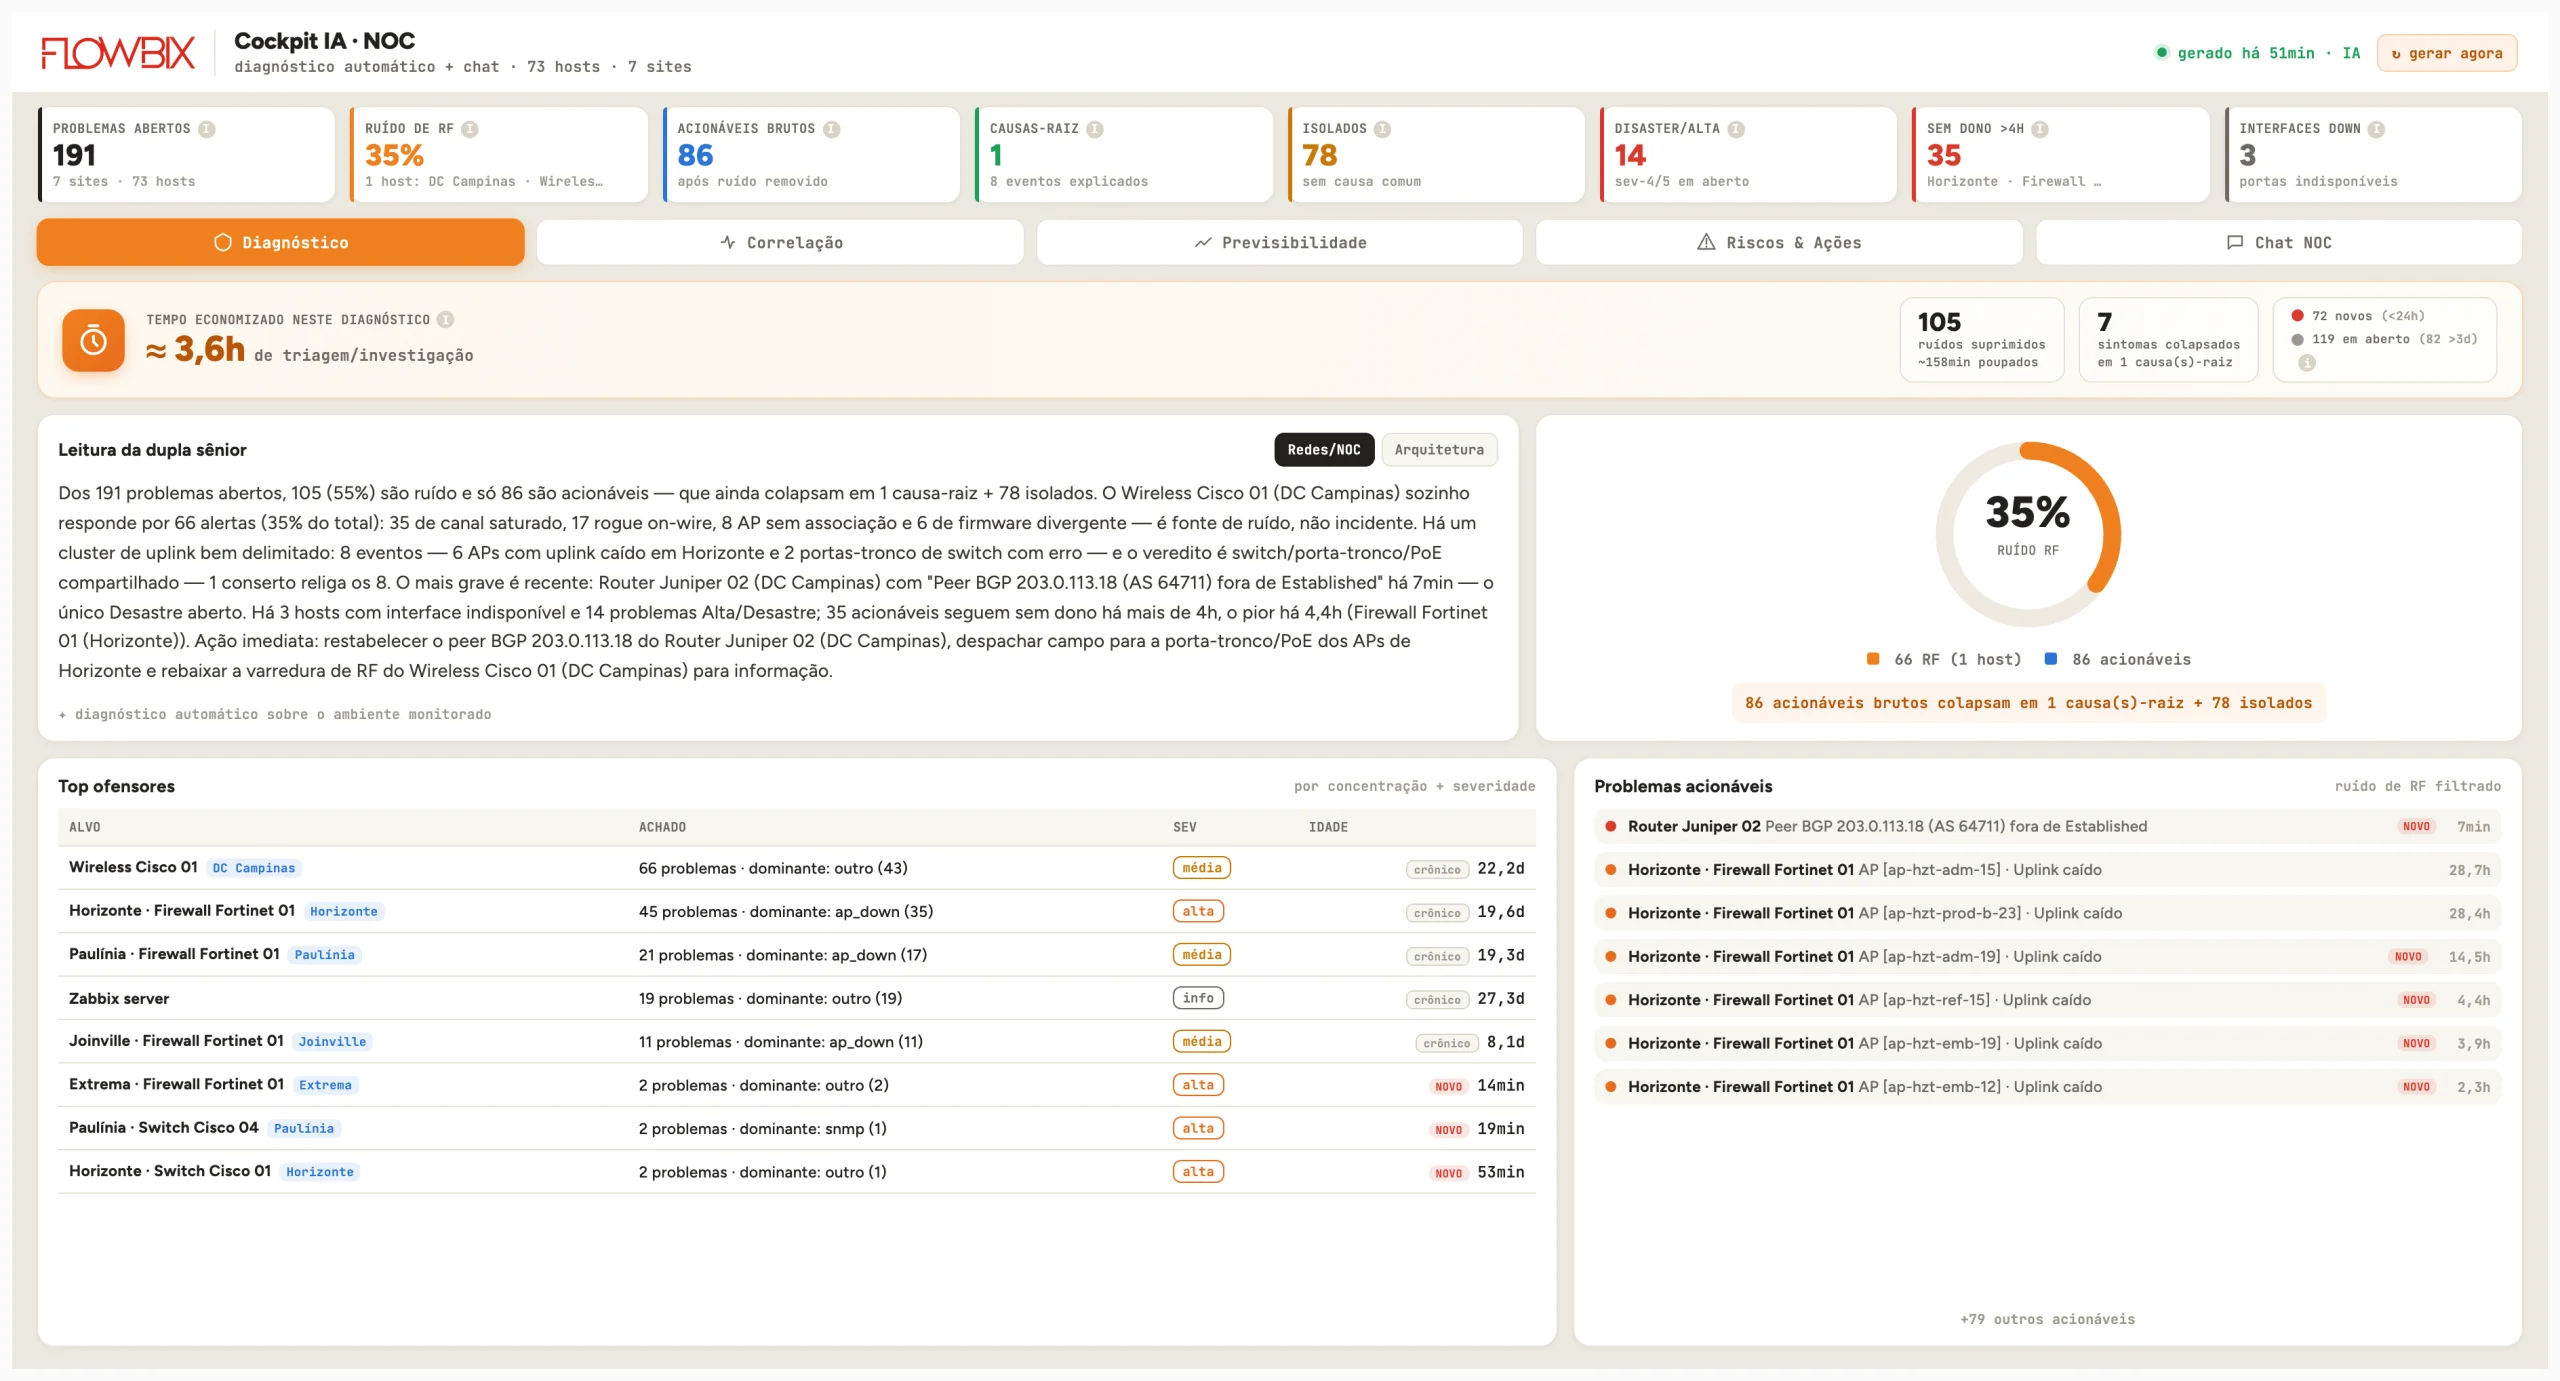Switch reading to Redes/NOC view
The height and width of the screenshot is (1381, 2560).
coord(1324,450)
